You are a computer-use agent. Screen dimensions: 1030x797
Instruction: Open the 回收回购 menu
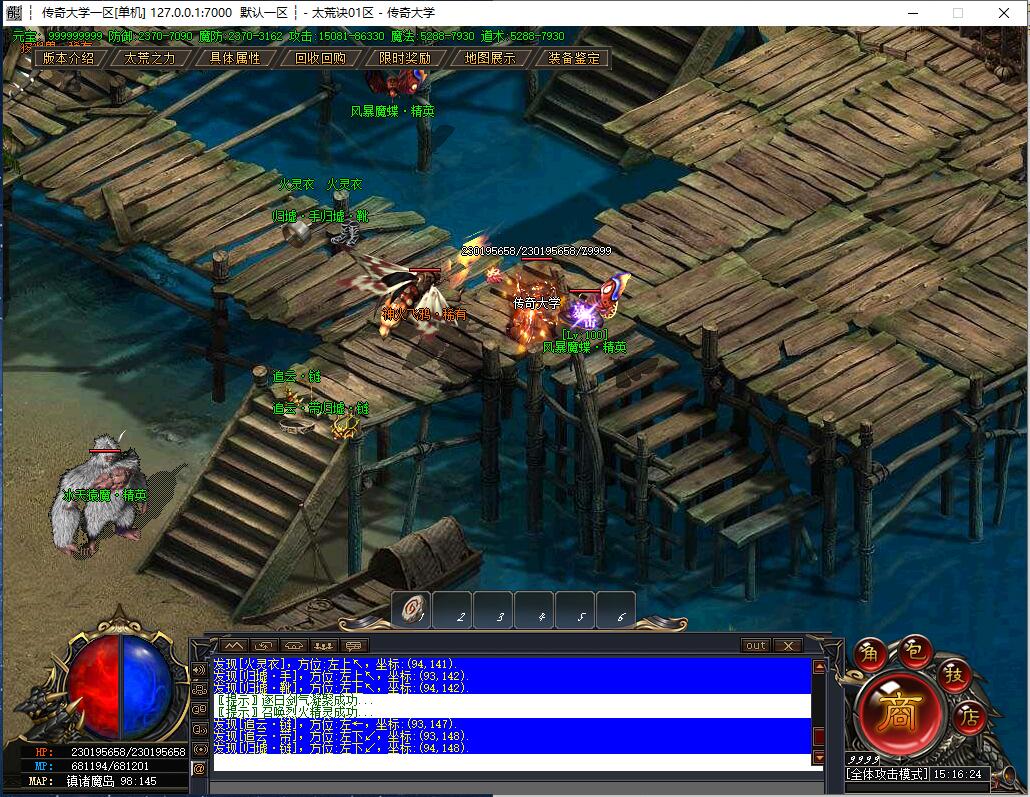click(320, 58)
